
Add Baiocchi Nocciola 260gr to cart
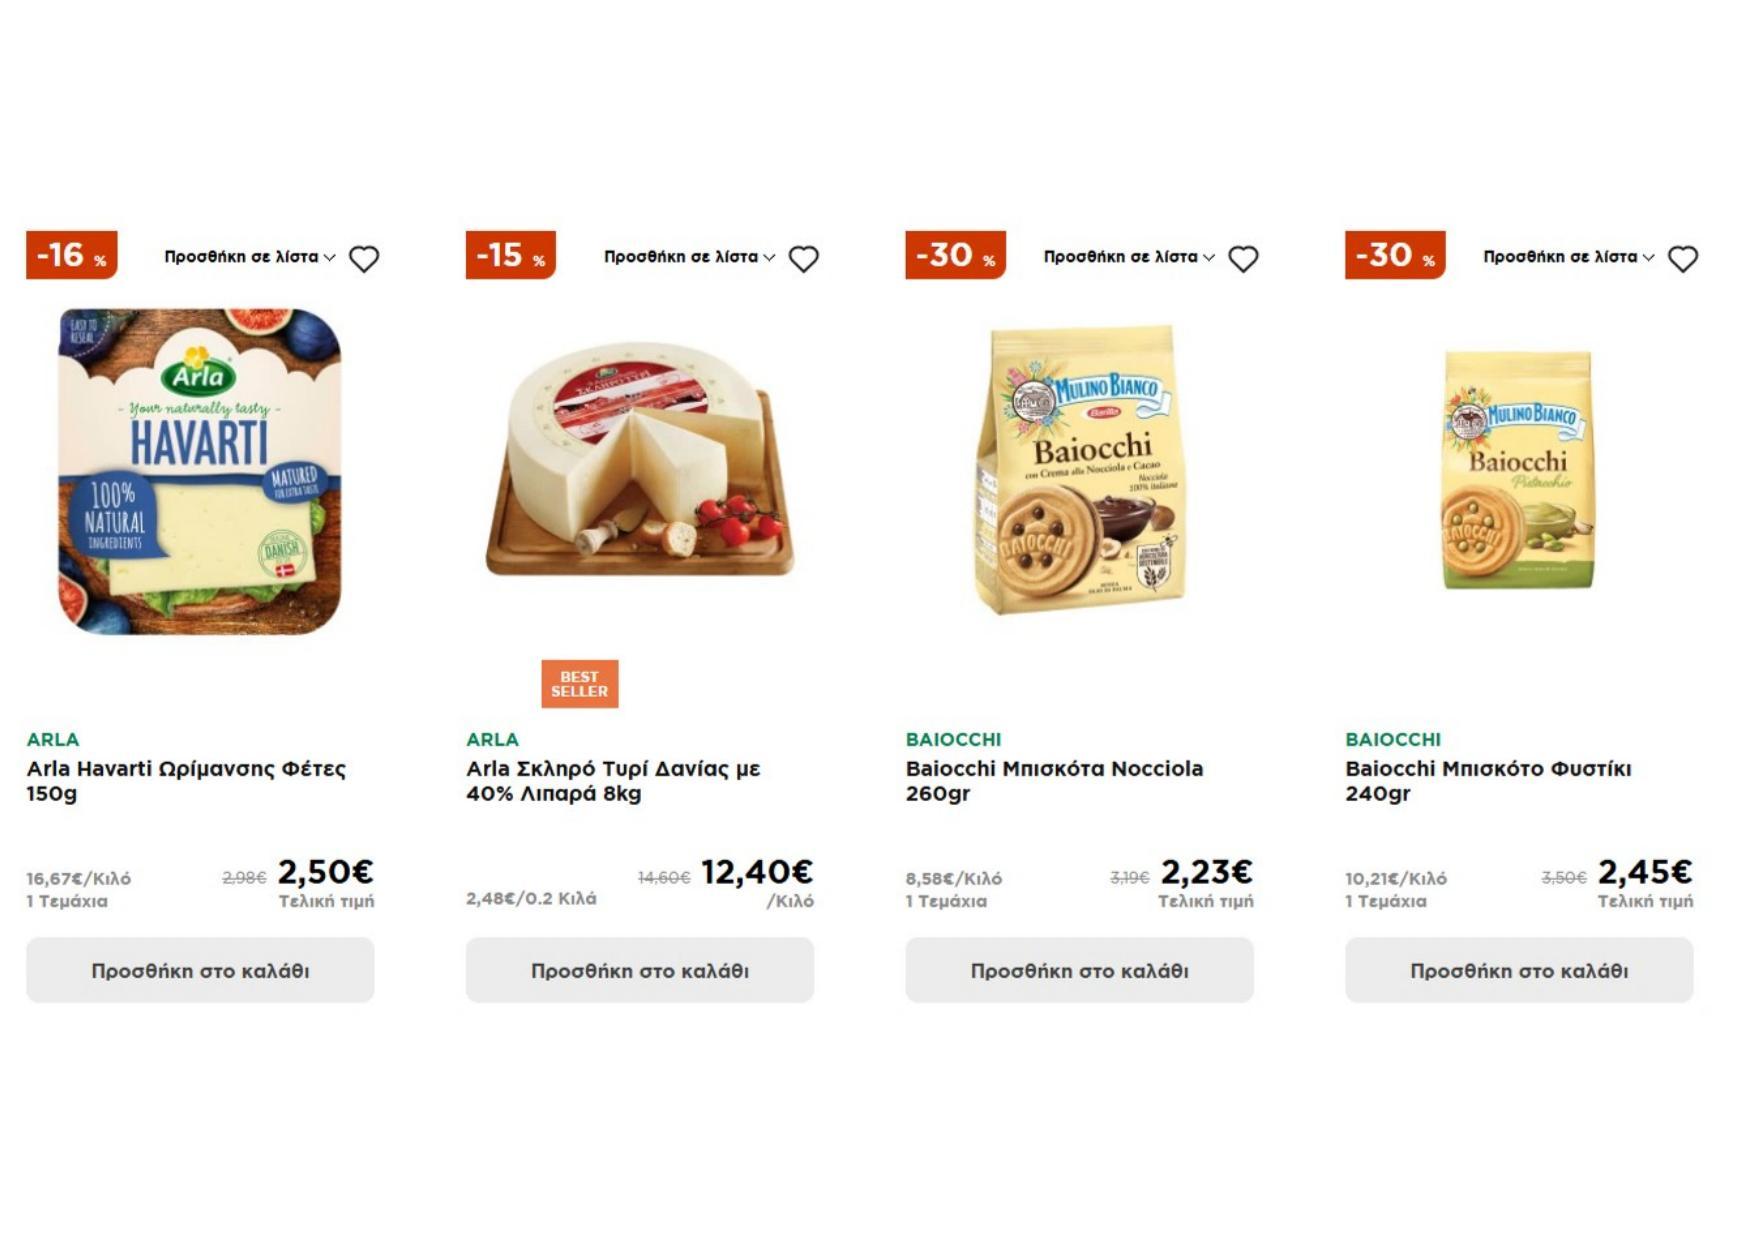point(1079,970)
